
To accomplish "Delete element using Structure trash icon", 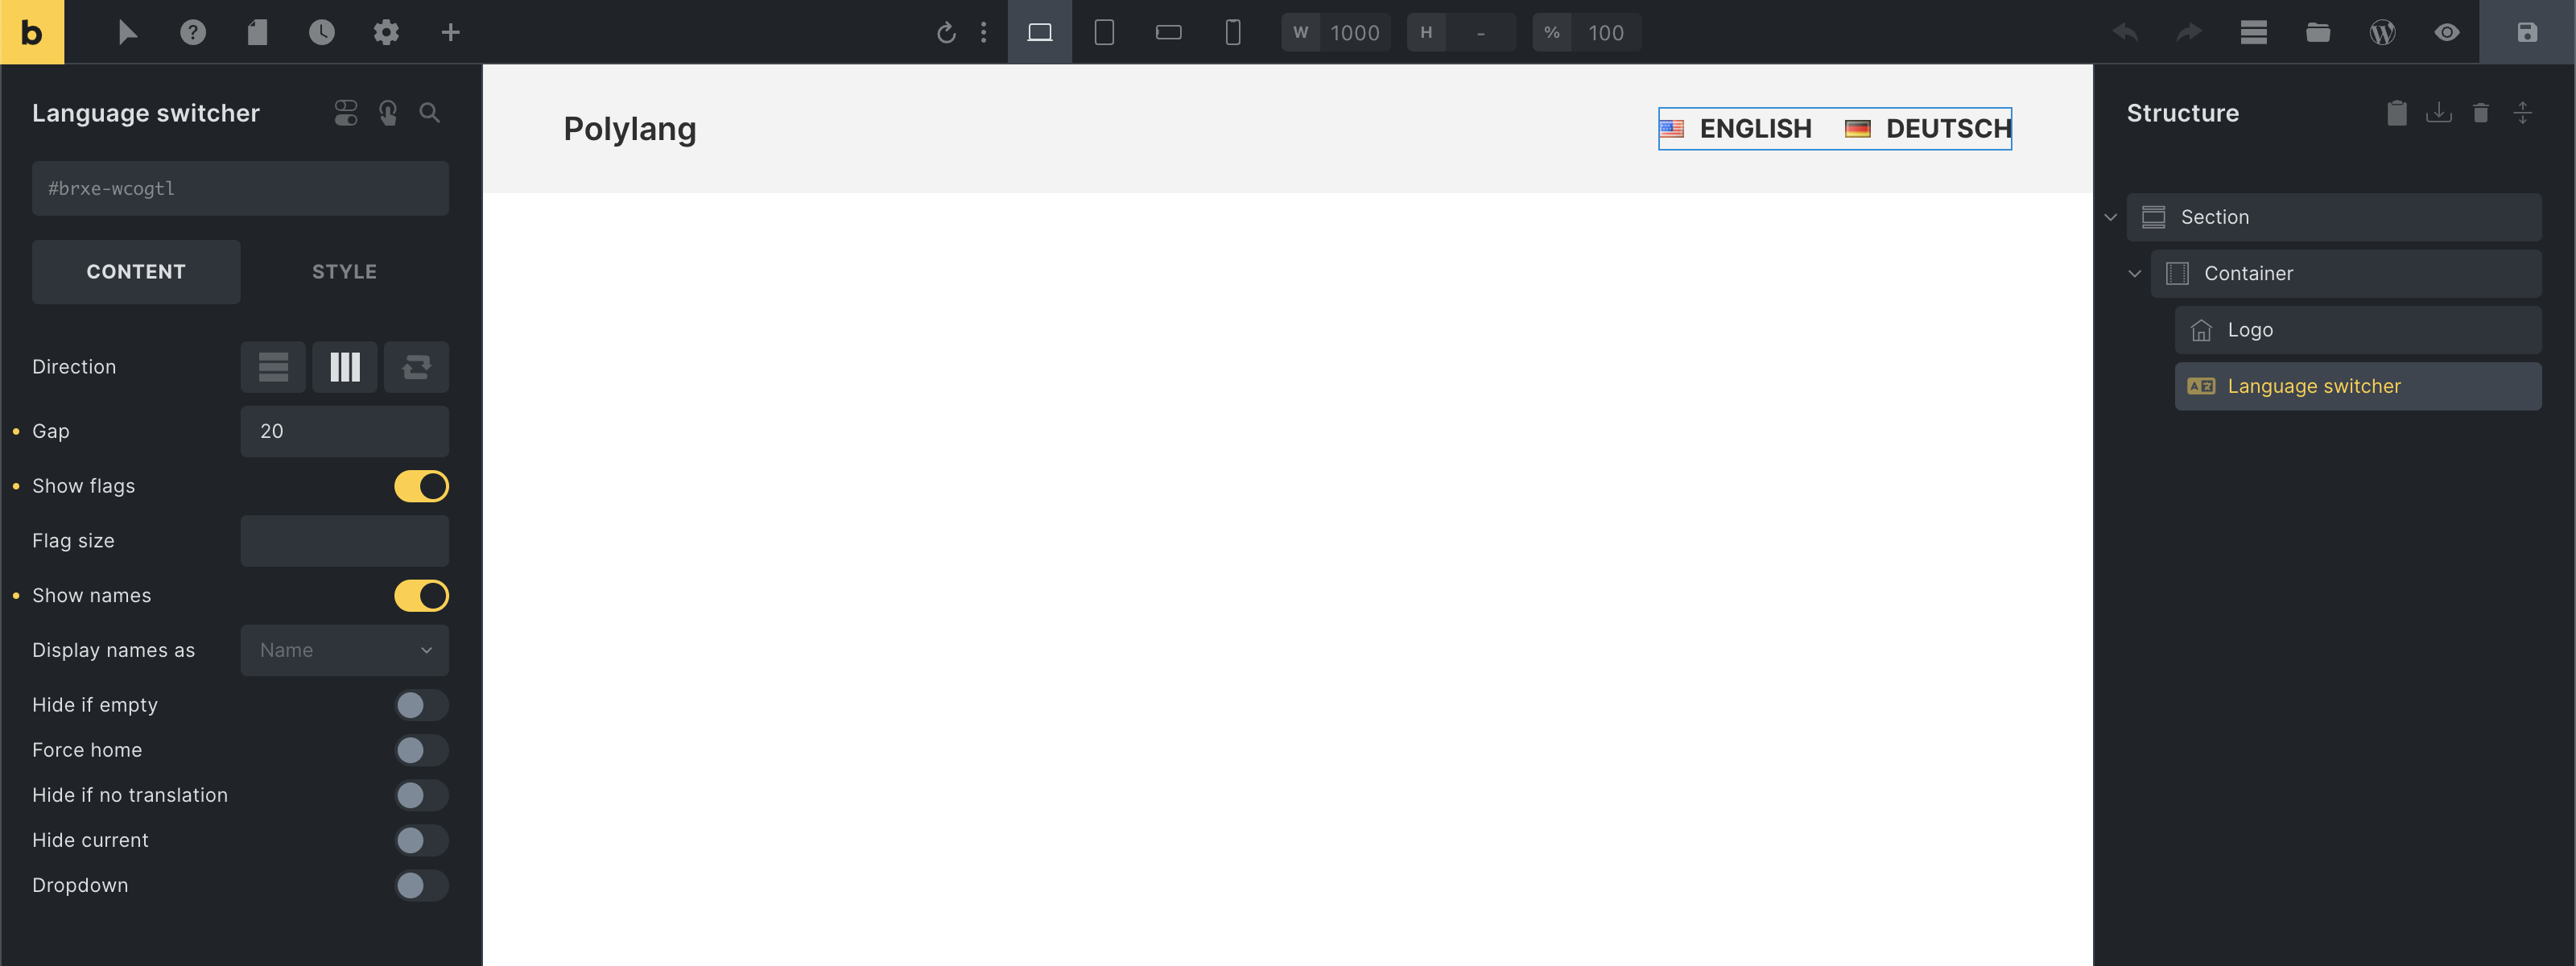I will pos(2480,113).
